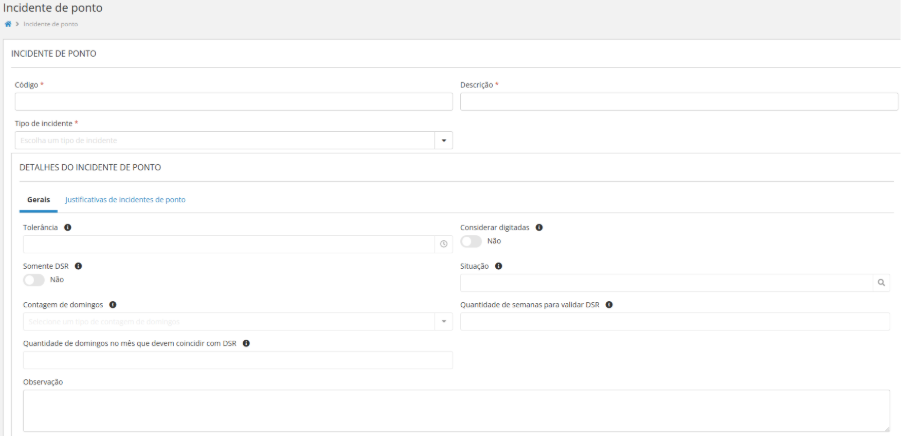Image resolution: width=901 pixels, height=436 pixels.
Task: Click the DETALHES DO INCIDENTE DE PONTO heading
Action: pyautogui.click(x=90, y=168)
